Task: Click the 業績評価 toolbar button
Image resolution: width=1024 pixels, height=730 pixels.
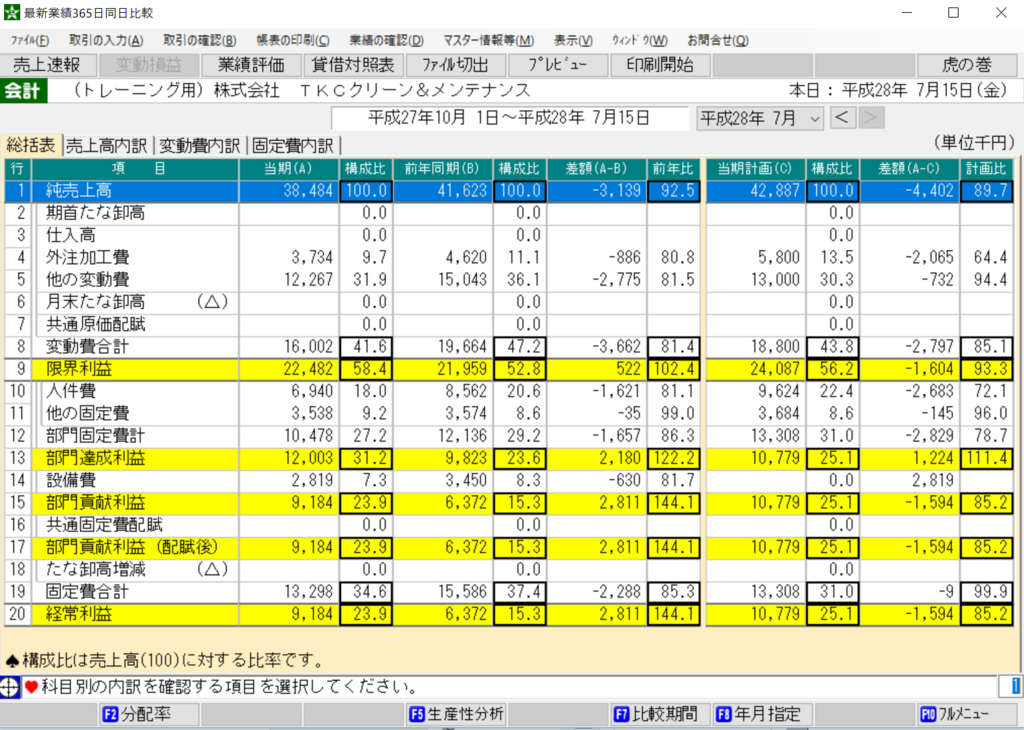Action: pyautogui.click(x=251, y=65)
